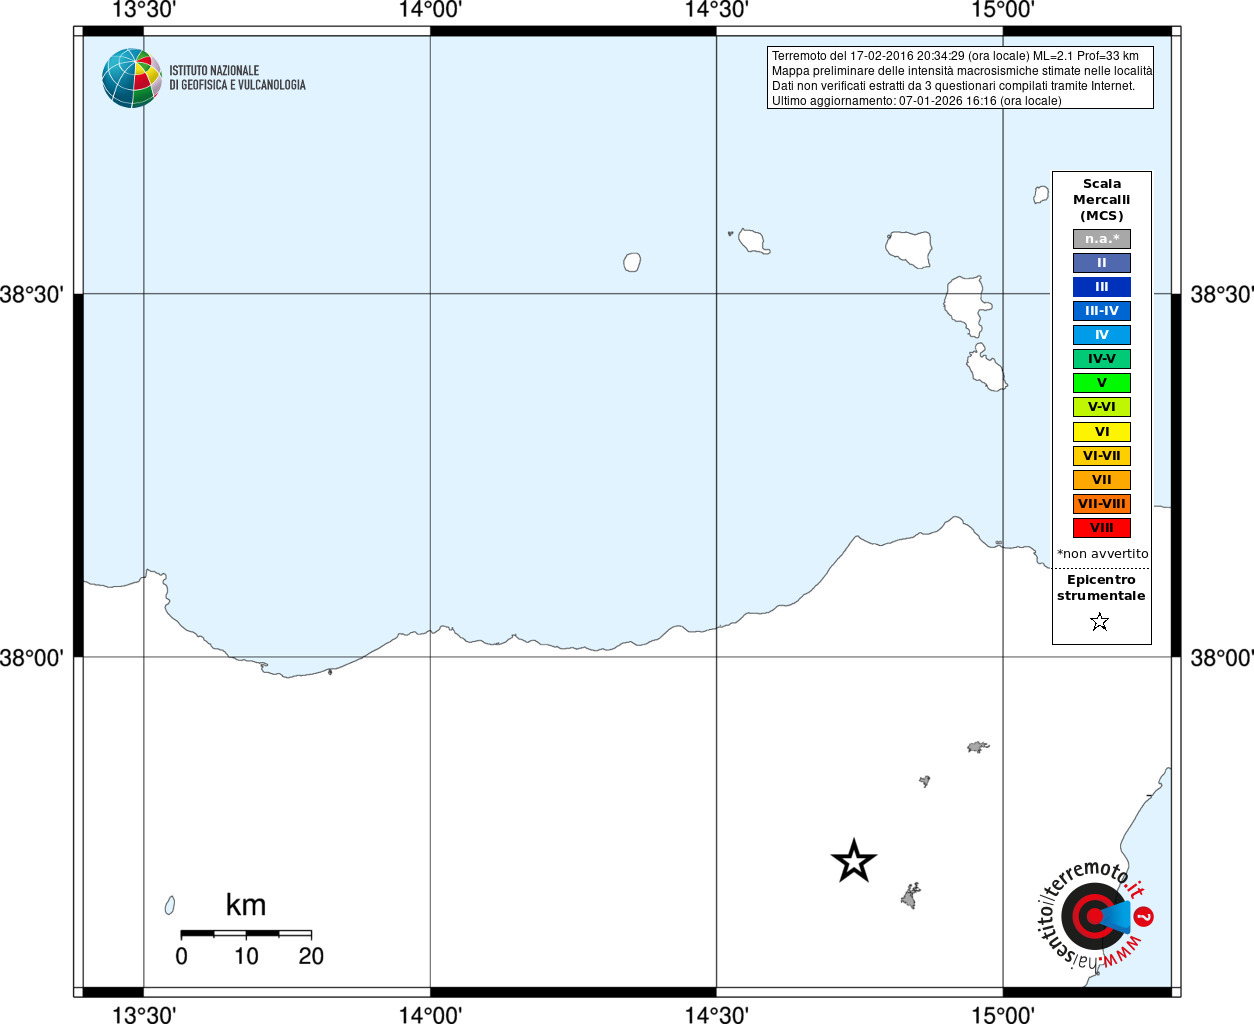
Task: Click the bottom axis label 14°30'
Action: tap(716, 1014)
